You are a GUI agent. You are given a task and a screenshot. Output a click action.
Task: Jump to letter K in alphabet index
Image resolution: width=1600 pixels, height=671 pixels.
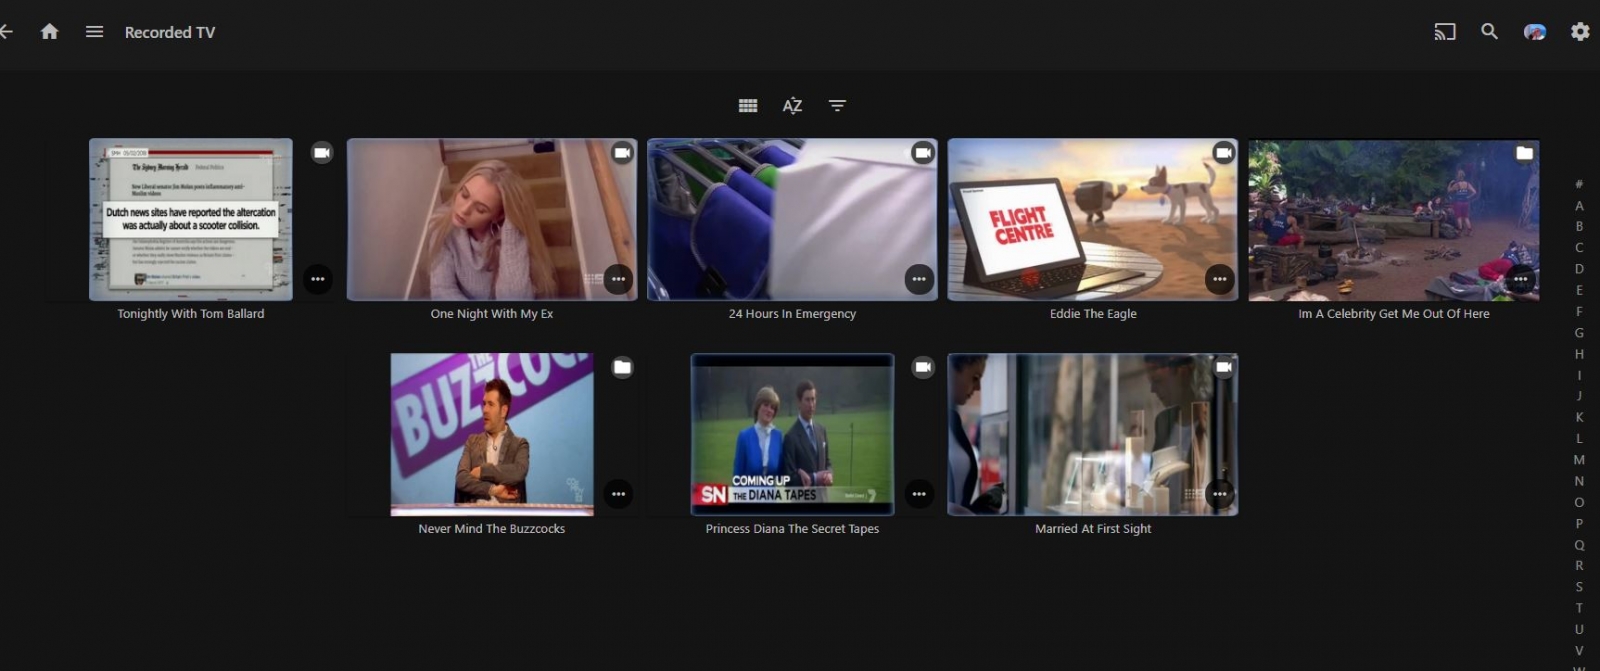point(1579,417)
